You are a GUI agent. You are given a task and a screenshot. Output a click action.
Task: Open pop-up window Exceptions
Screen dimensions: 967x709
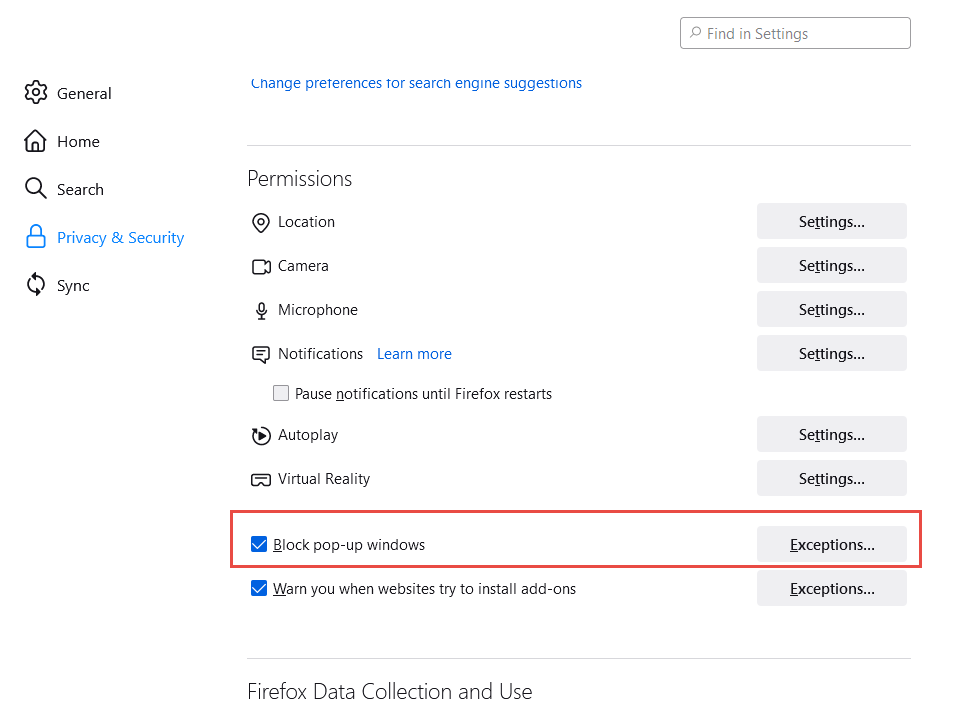point(831,544)
